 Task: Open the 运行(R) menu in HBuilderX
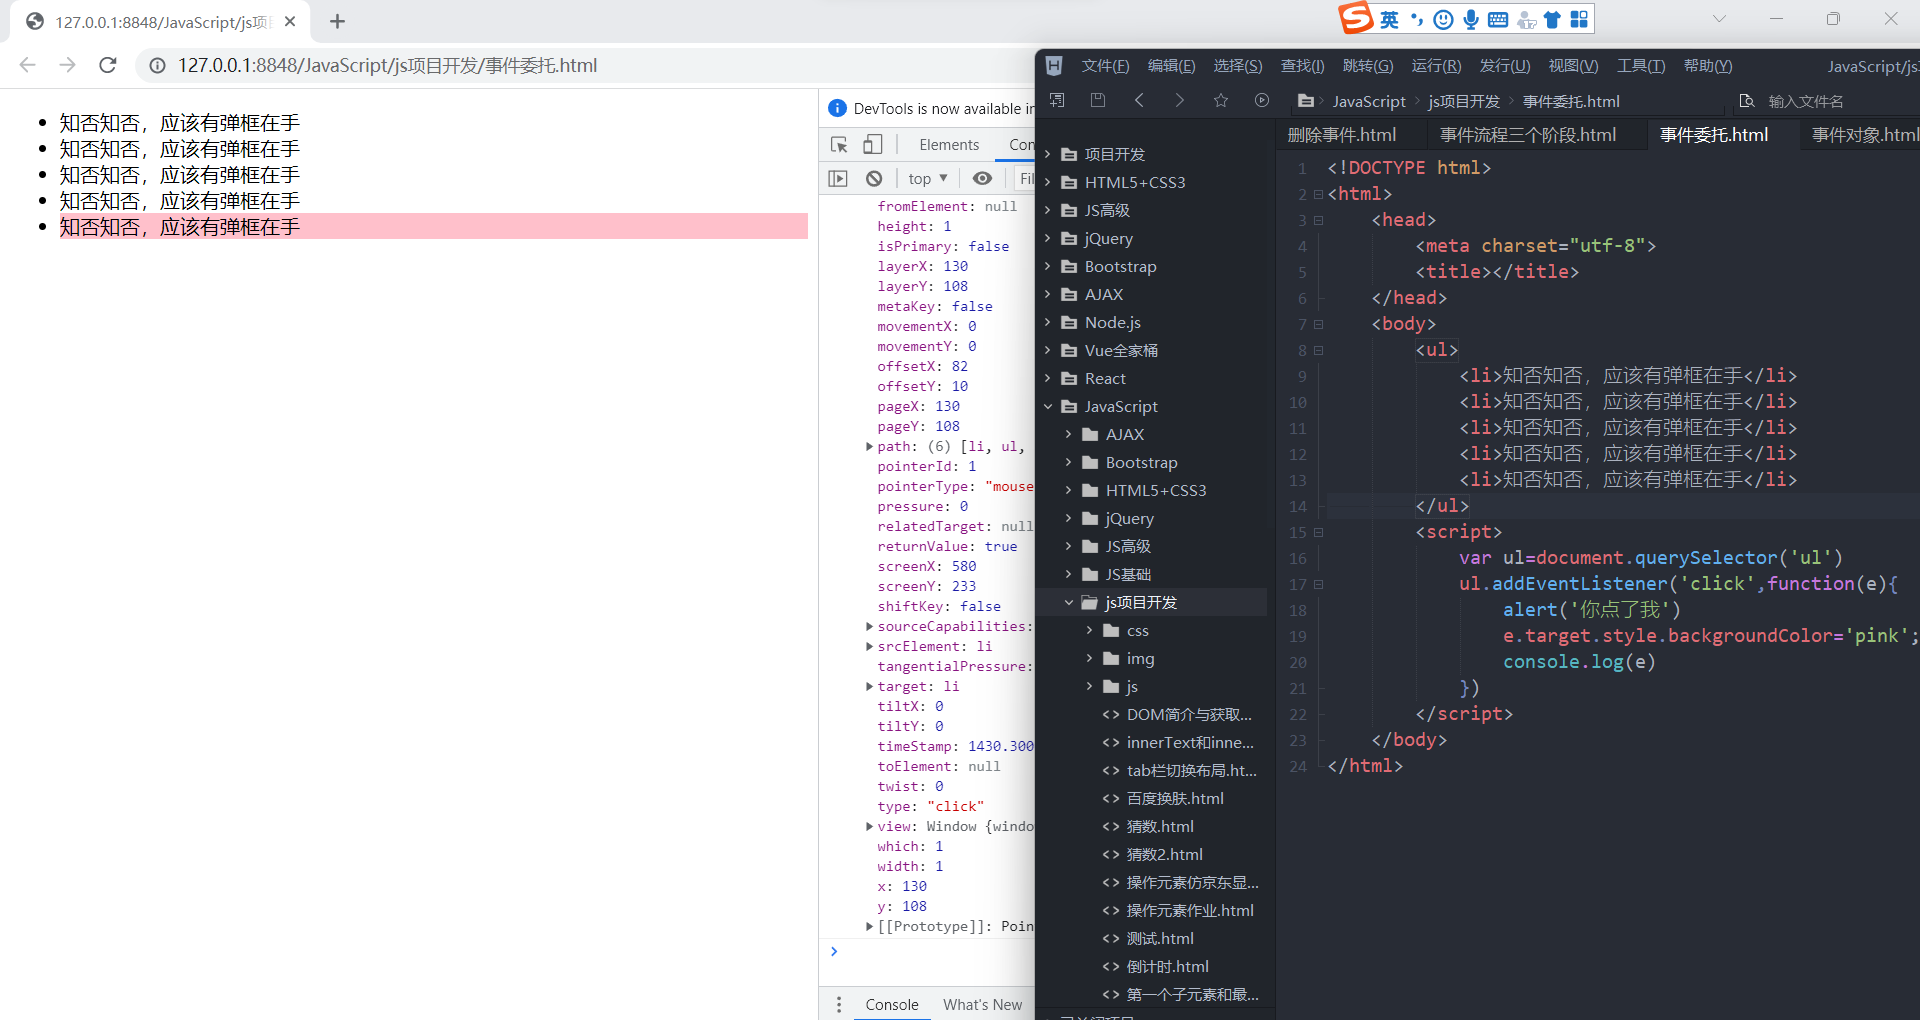click(1436, 66)
